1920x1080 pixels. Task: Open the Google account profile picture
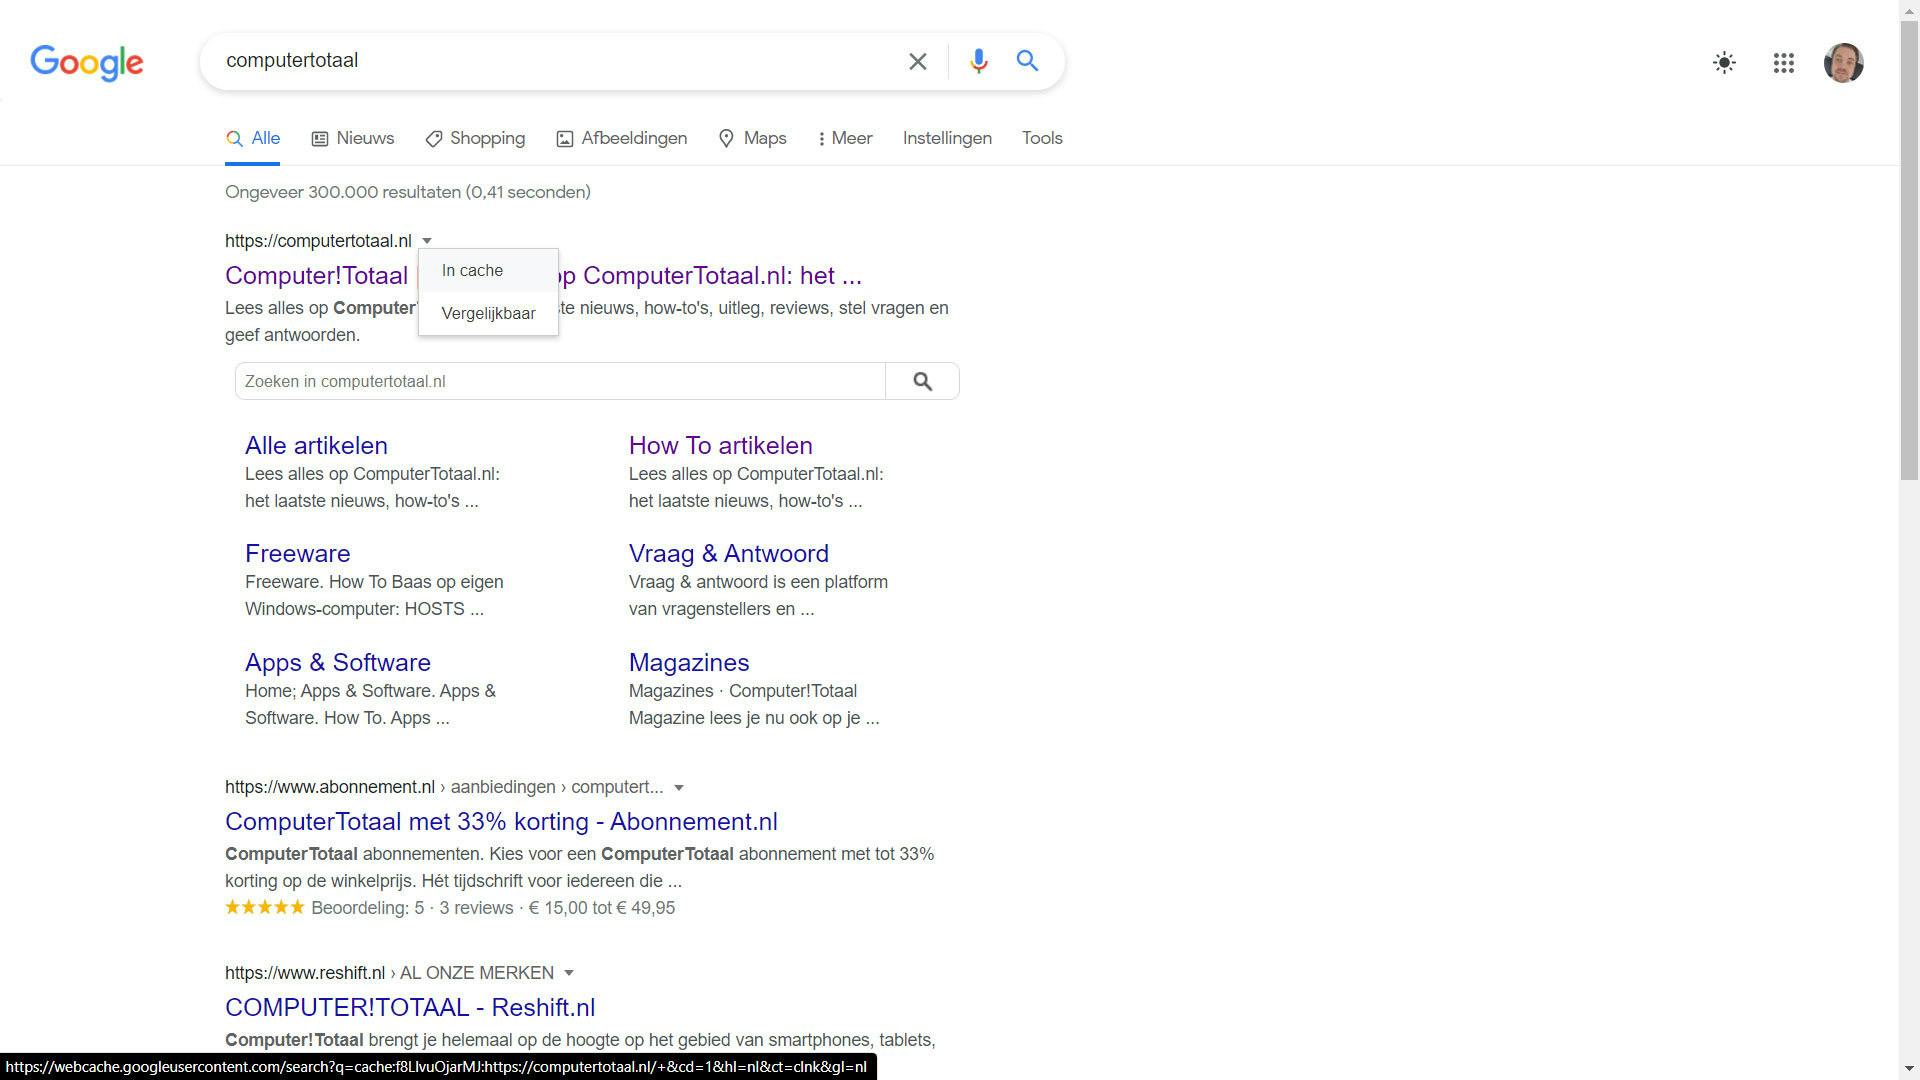click(x=1843, y=63)
